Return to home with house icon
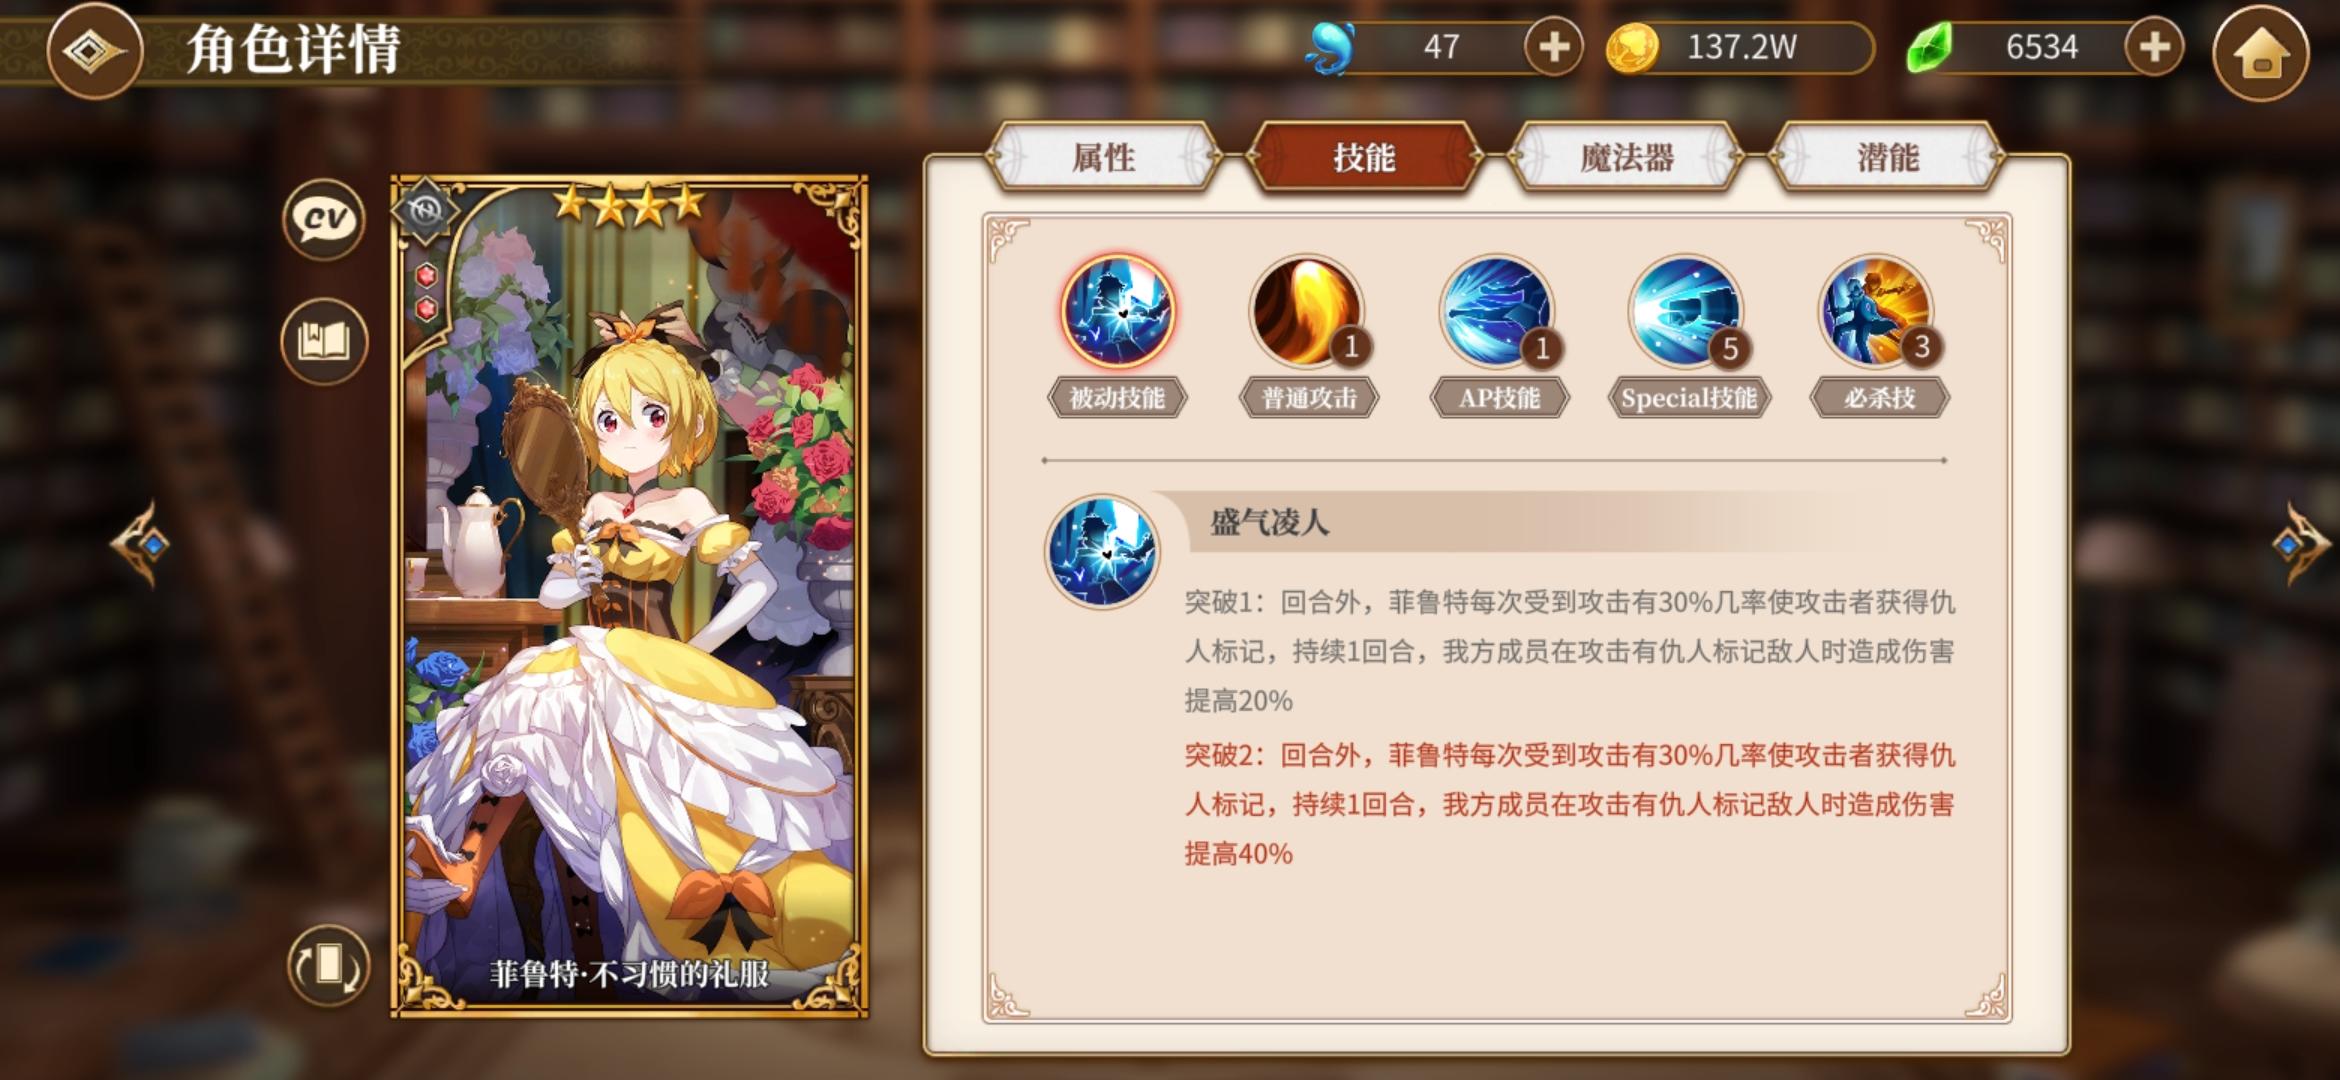 (2260, 51)
